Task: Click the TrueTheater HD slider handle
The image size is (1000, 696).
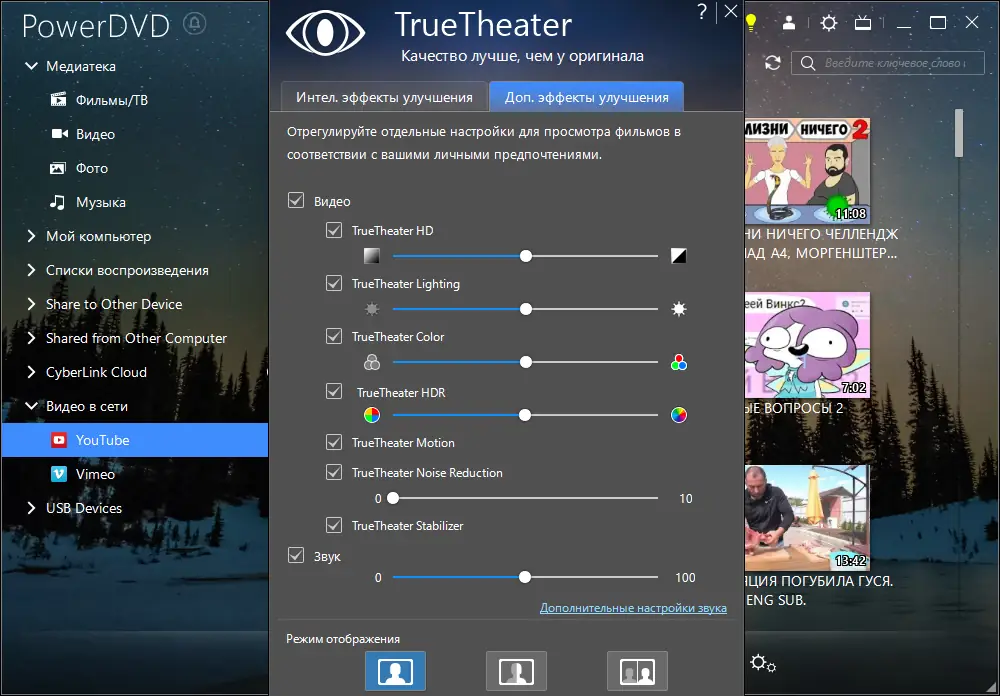Action: tap(526, 256)
